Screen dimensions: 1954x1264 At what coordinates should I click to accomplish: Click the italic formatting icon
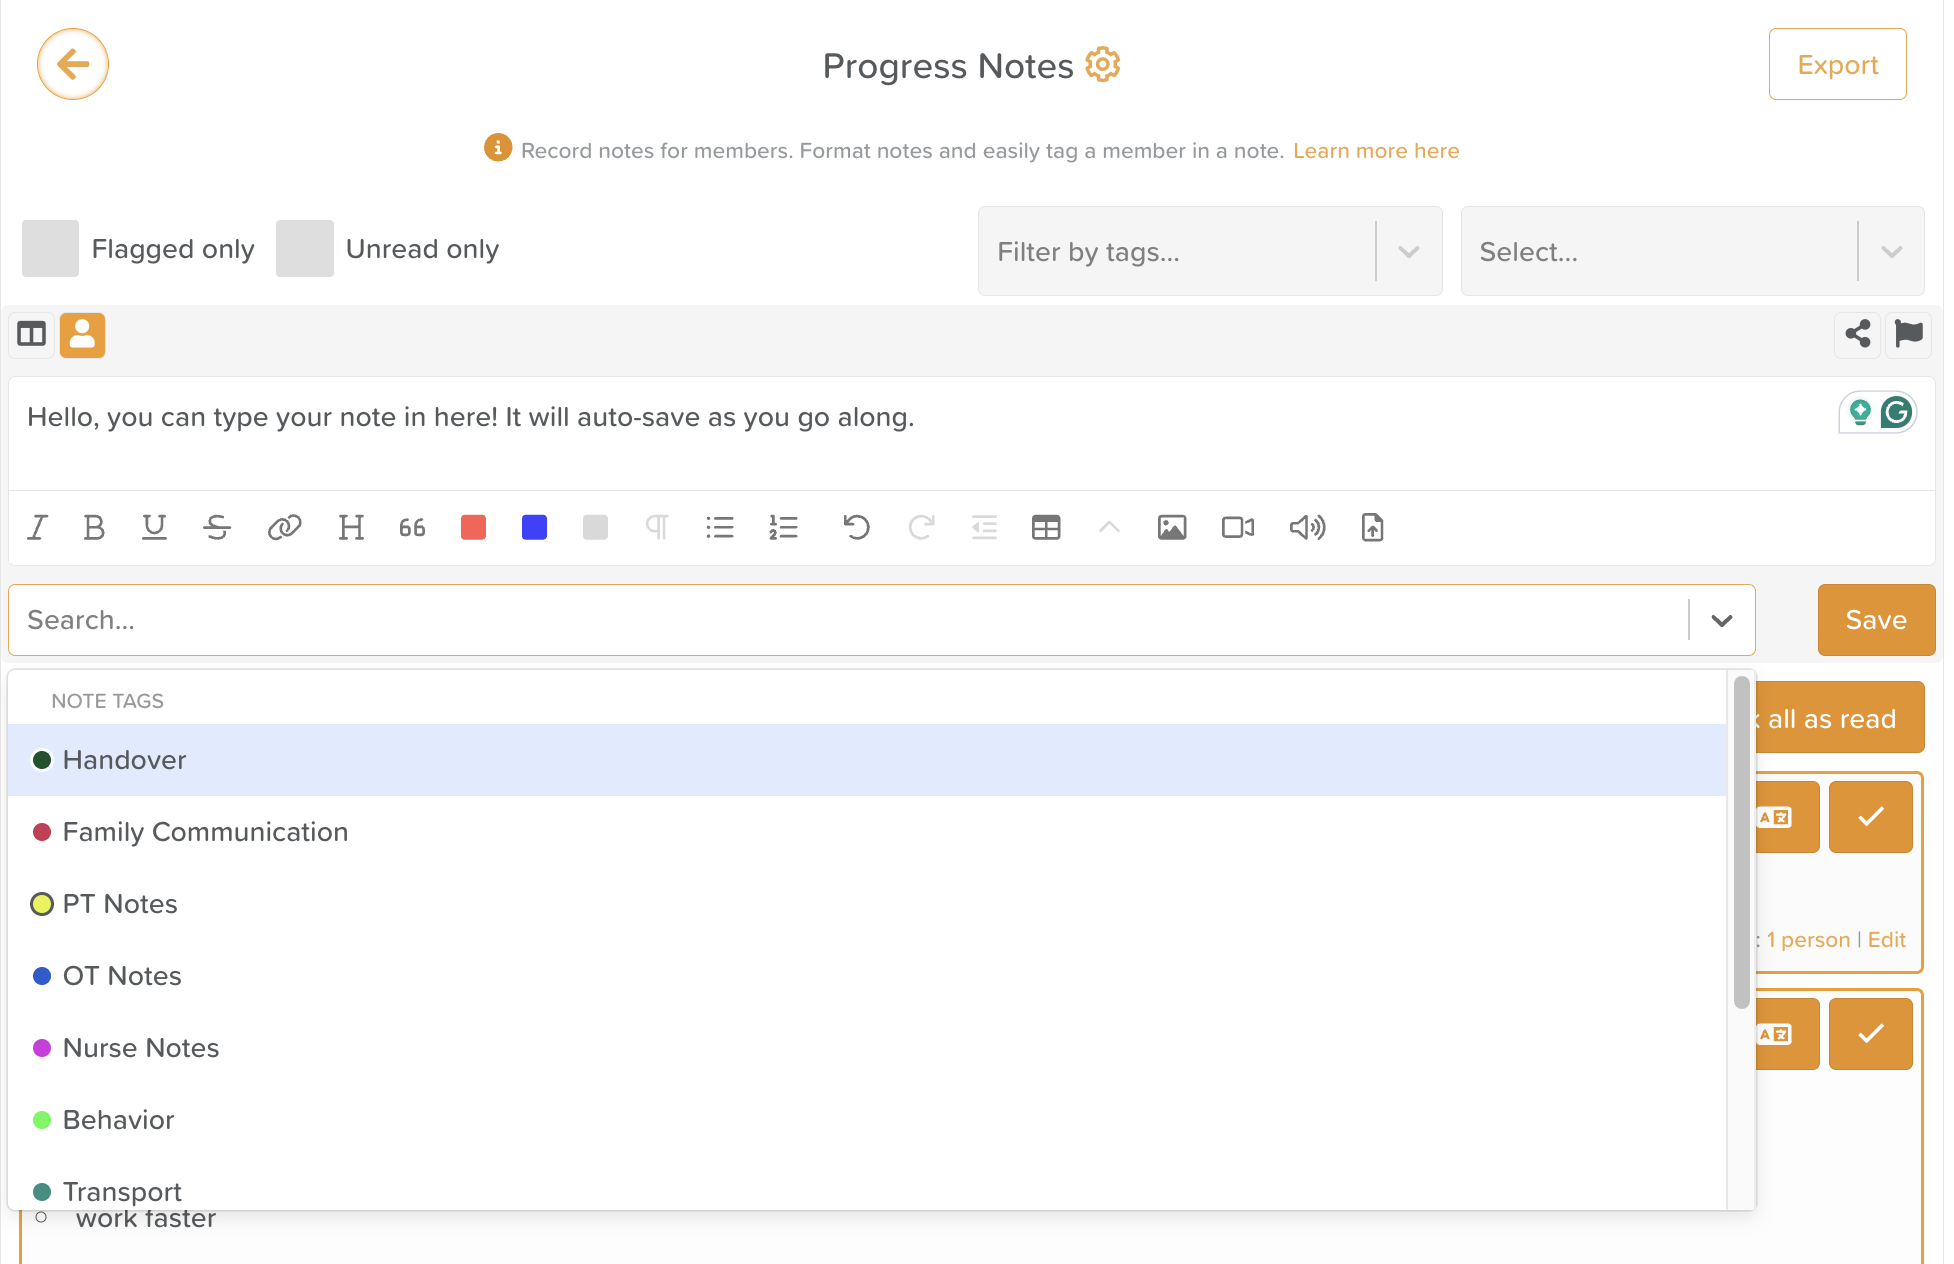(x=38, y=527)
